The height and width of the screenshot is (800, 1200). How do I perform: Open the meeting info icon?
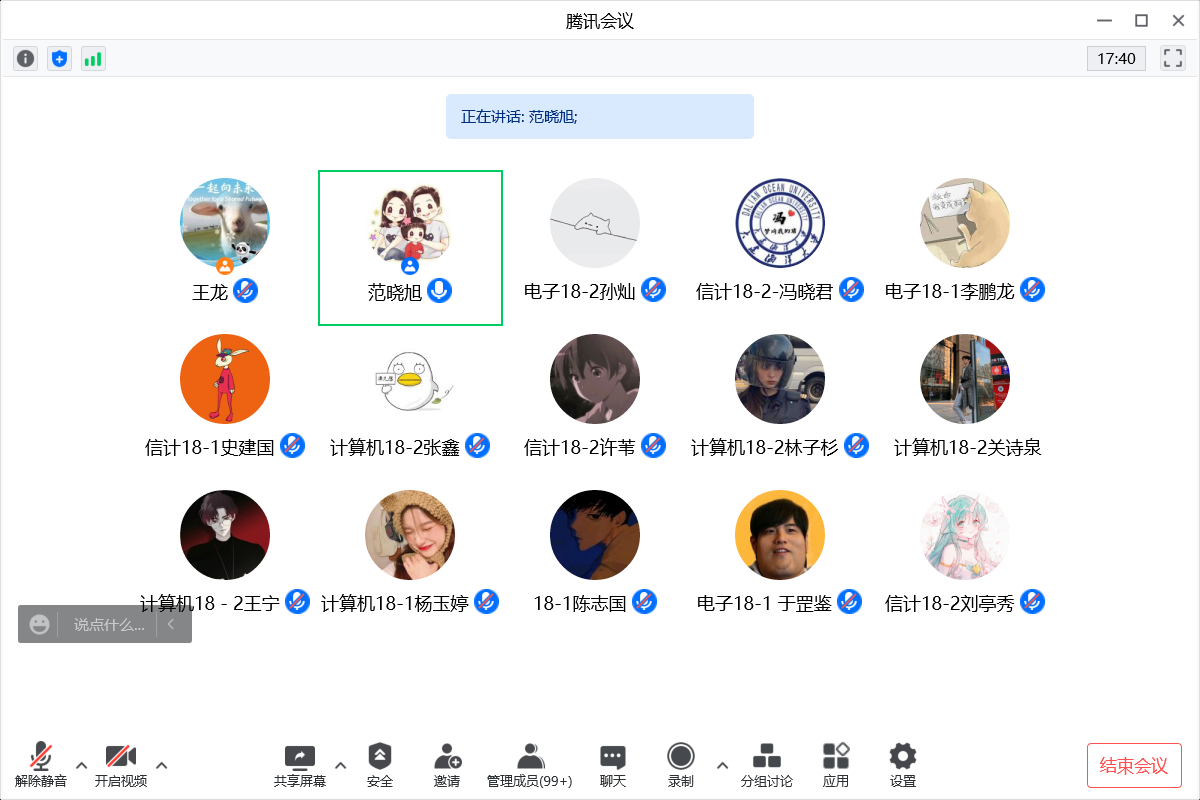pyautogui.click(x=26, y=59)
